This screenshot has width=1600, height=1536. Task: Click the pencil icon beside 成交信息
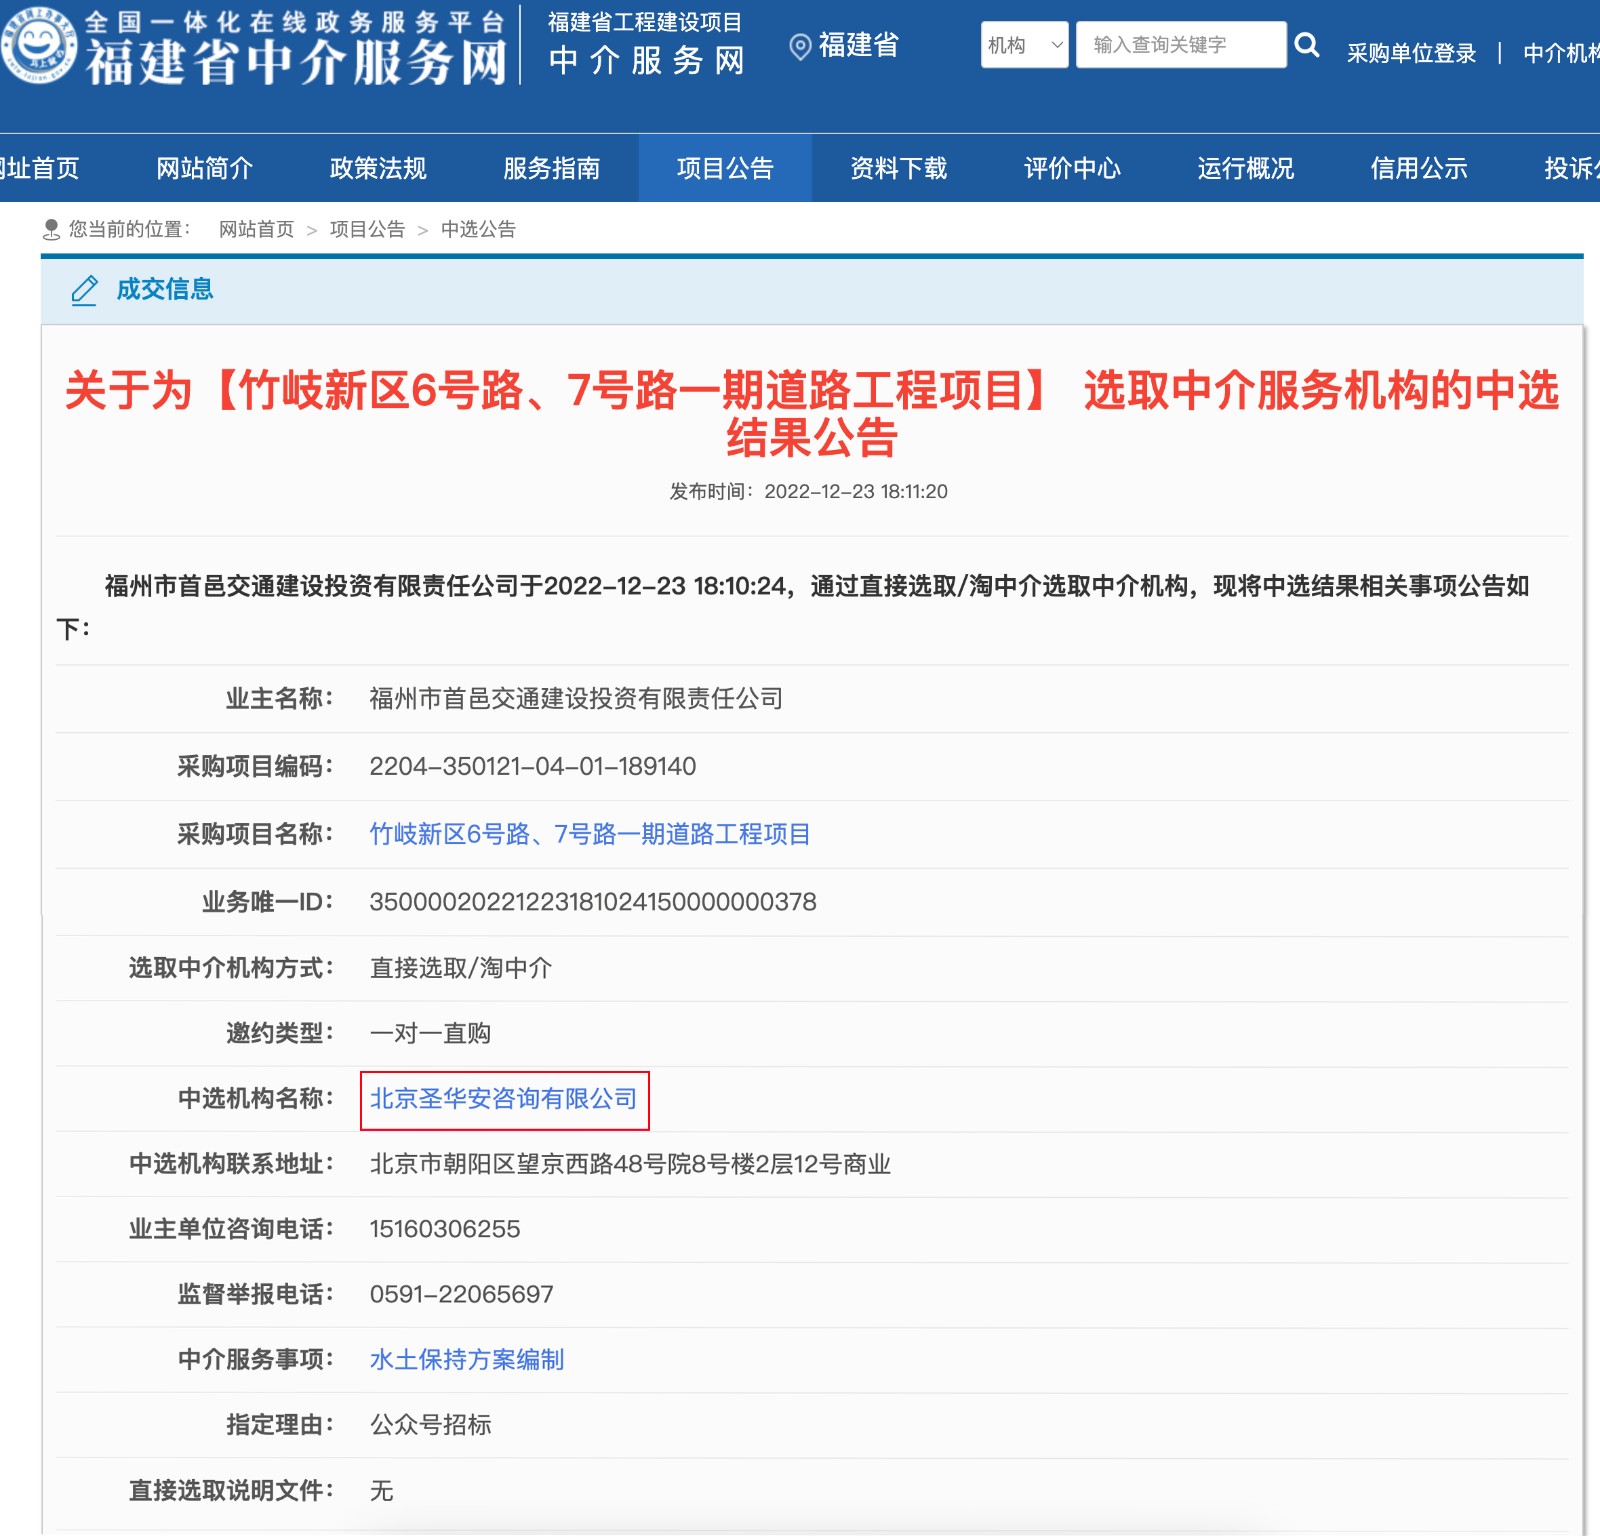coord(85,290)
